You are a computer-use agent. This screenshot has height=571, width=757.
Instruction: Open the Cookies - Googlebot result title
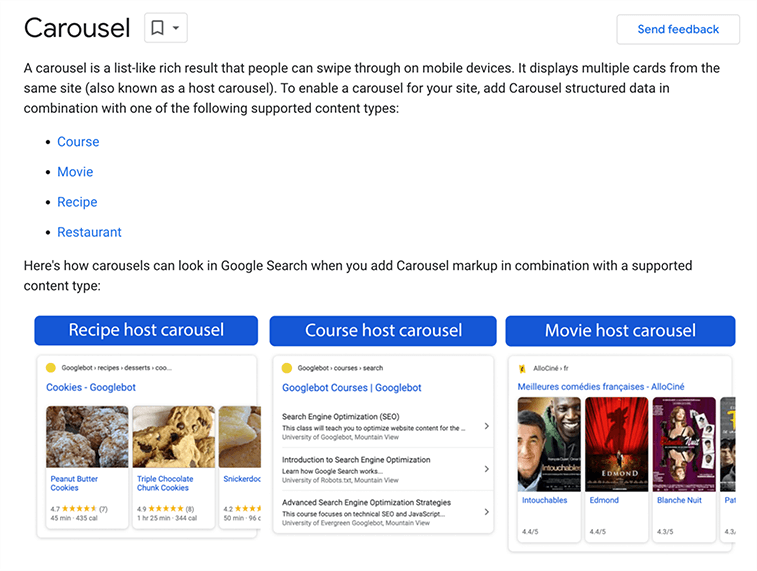point(91,387)
